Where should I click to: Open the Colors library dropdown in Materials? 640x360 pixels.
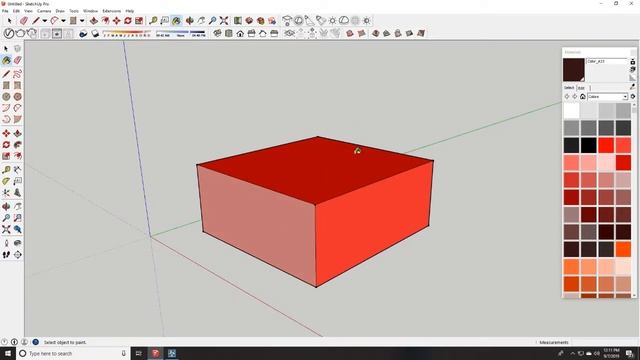[x=607, y=97]
